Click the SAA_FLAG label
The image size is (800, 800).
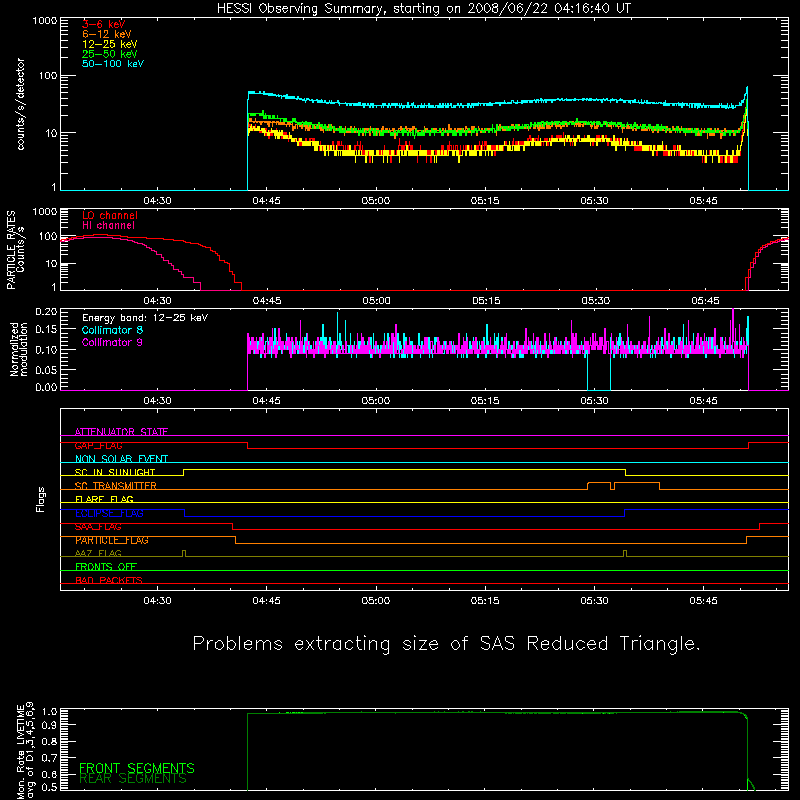point(98,527)
